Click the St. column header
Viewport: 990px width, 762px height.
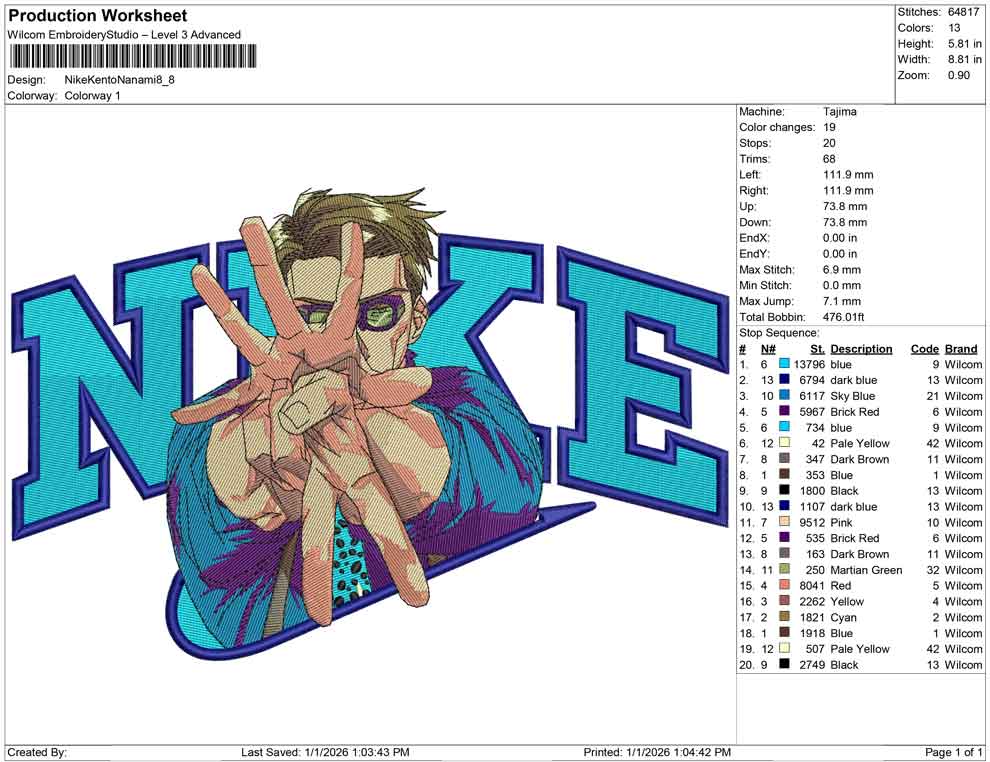[x=817, y=348]
